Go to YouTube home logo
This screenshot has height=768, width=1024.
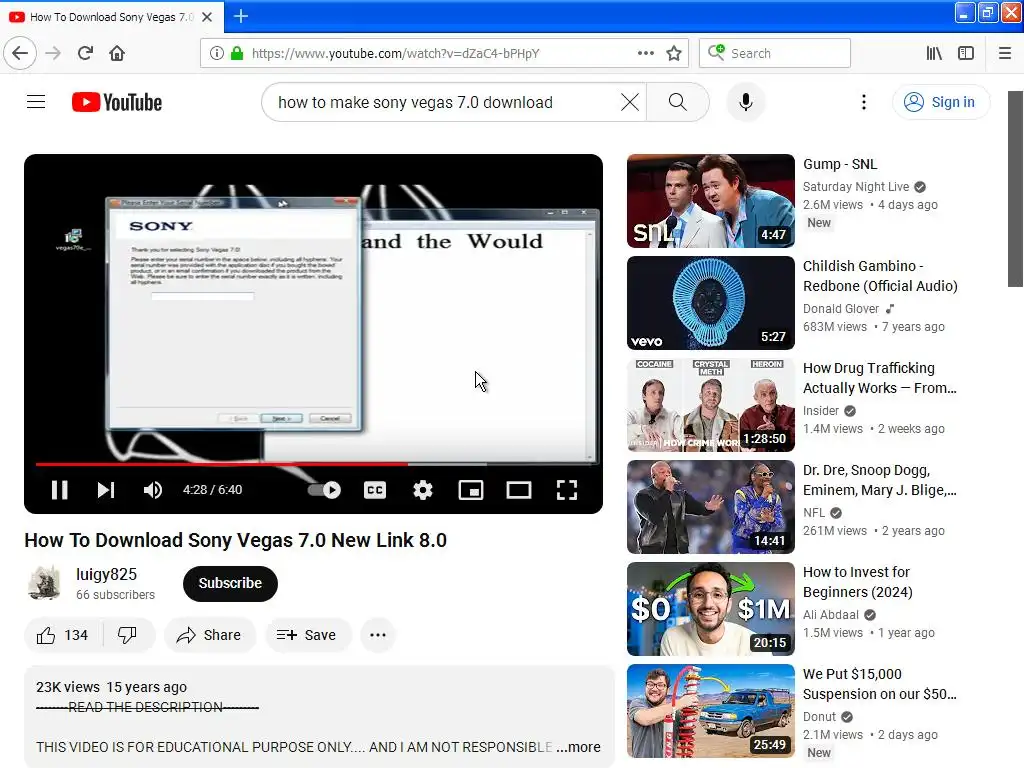(117, 103)
